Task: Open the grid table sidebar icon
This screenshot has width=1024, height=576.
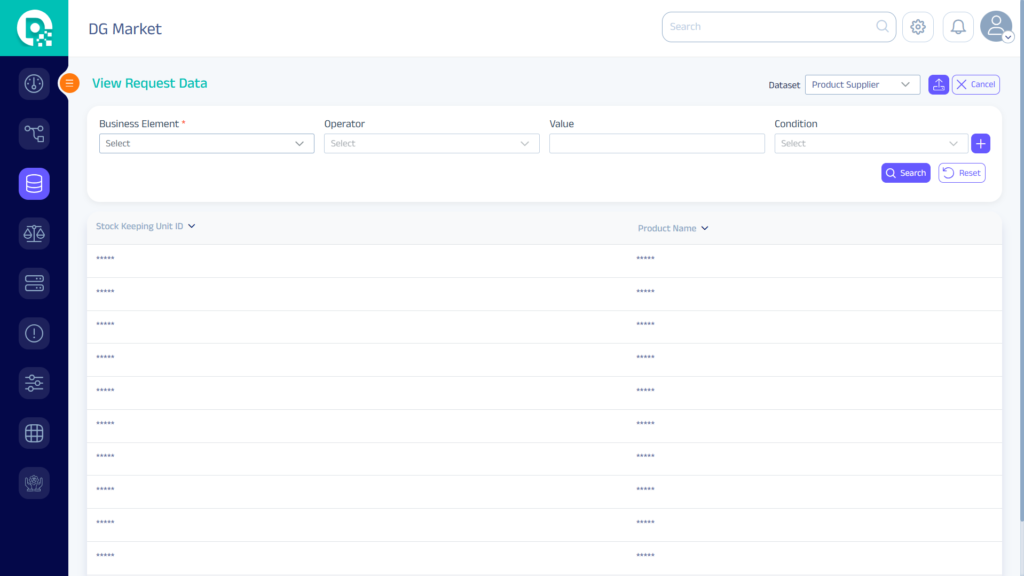Action: [x=34, y=433]
